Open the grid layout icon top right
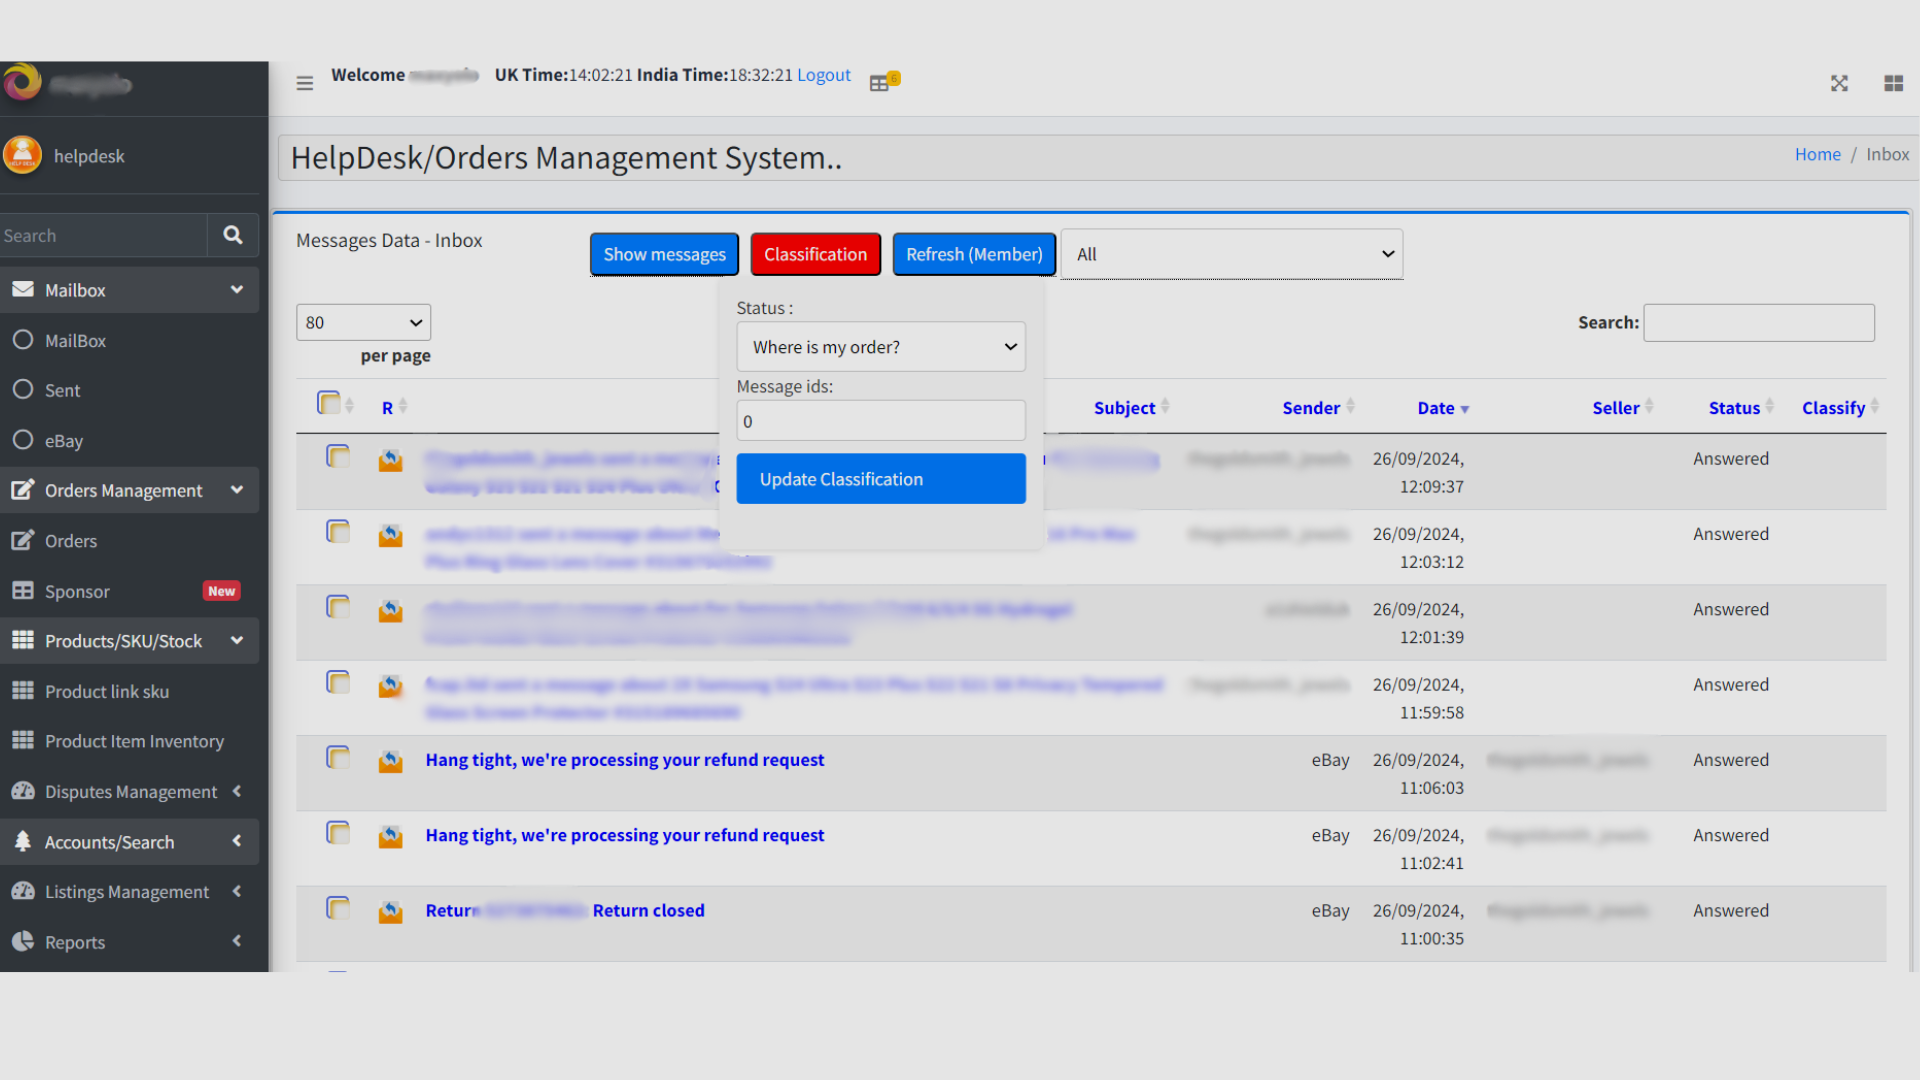Image resolution: width=1920 pixels, height=1080 pixels. point(1893,83)
